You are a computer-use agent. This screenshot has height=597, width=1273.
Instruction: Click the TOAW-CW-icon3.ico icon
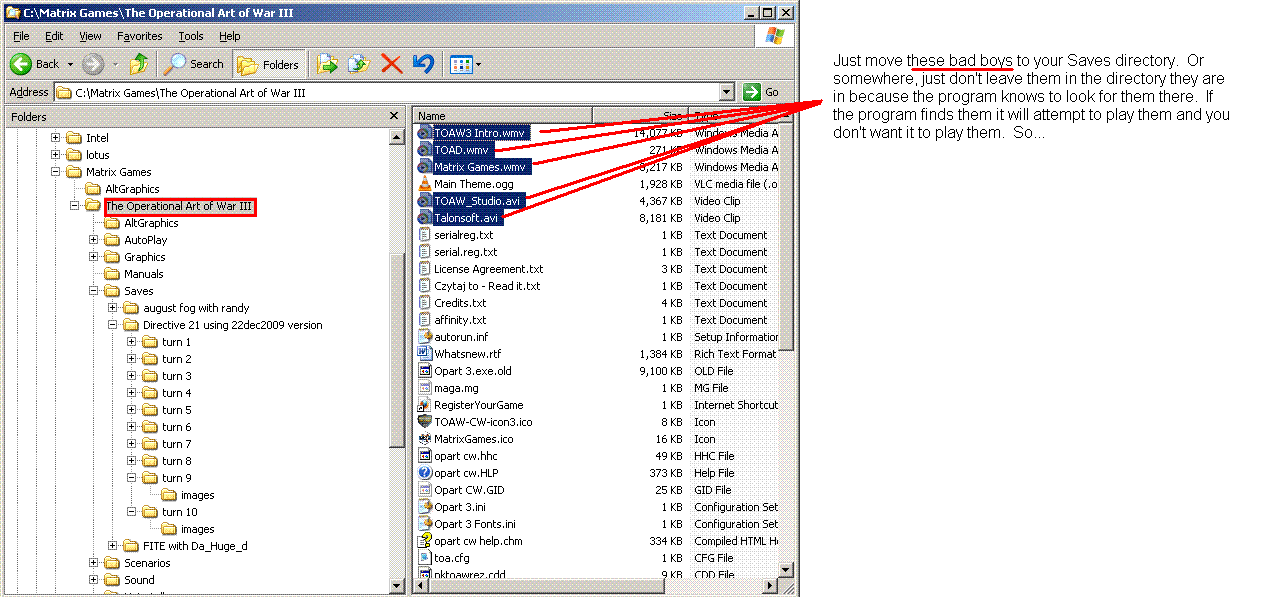click(x=424, y=422)
